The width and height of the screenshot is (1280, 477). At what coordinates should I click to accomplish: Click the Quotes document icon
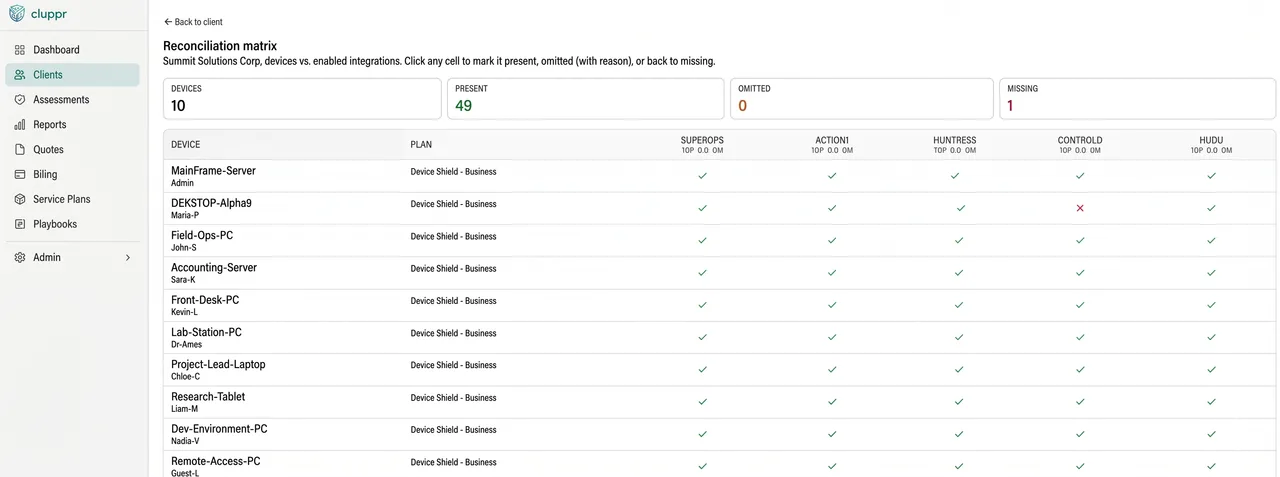point(20,150)
